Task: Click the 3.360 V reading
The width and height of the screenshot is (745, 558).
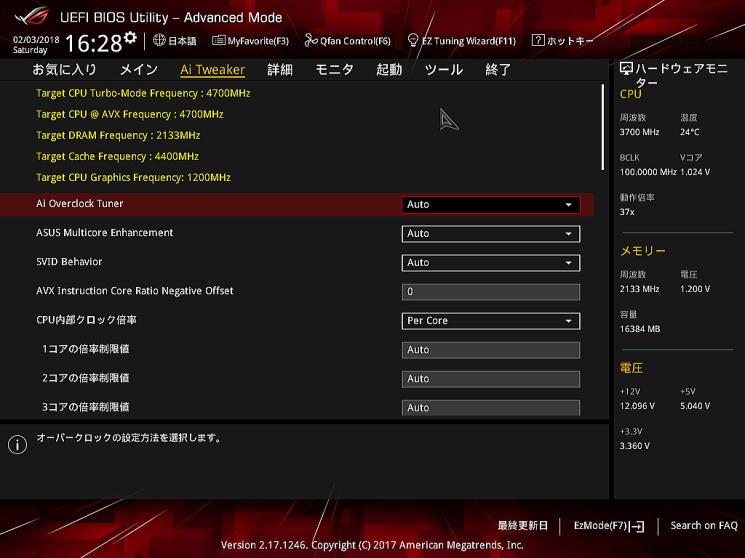Action: [635, 446]
